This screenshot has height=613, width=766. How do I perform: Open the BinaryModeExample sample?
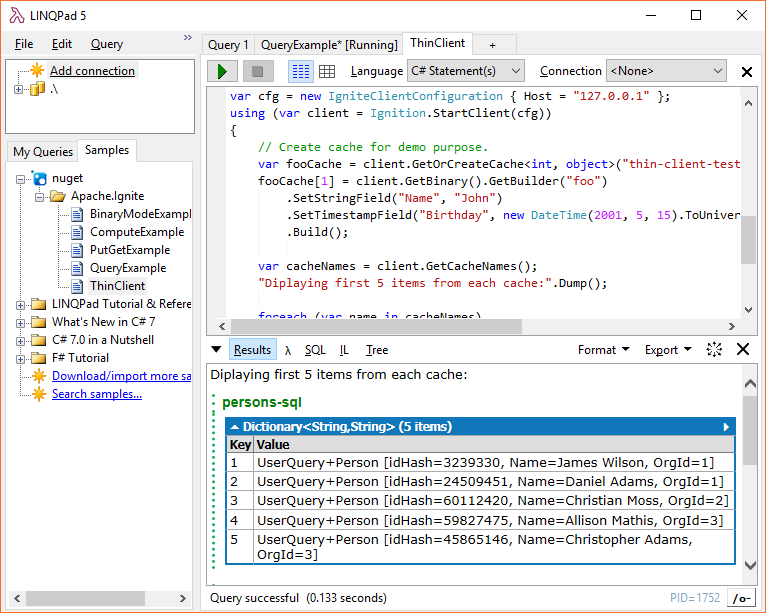pos(140,214)
